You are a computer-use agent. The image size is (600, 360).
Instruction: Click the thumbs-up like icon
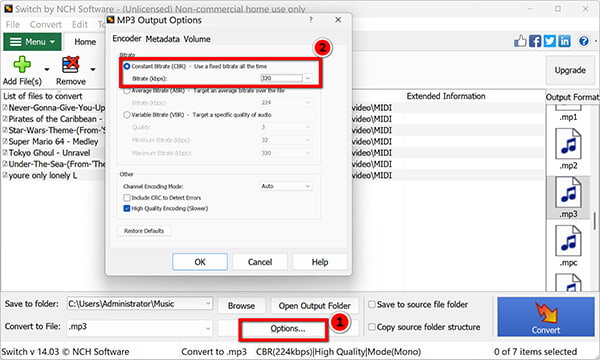click(520, 41)
